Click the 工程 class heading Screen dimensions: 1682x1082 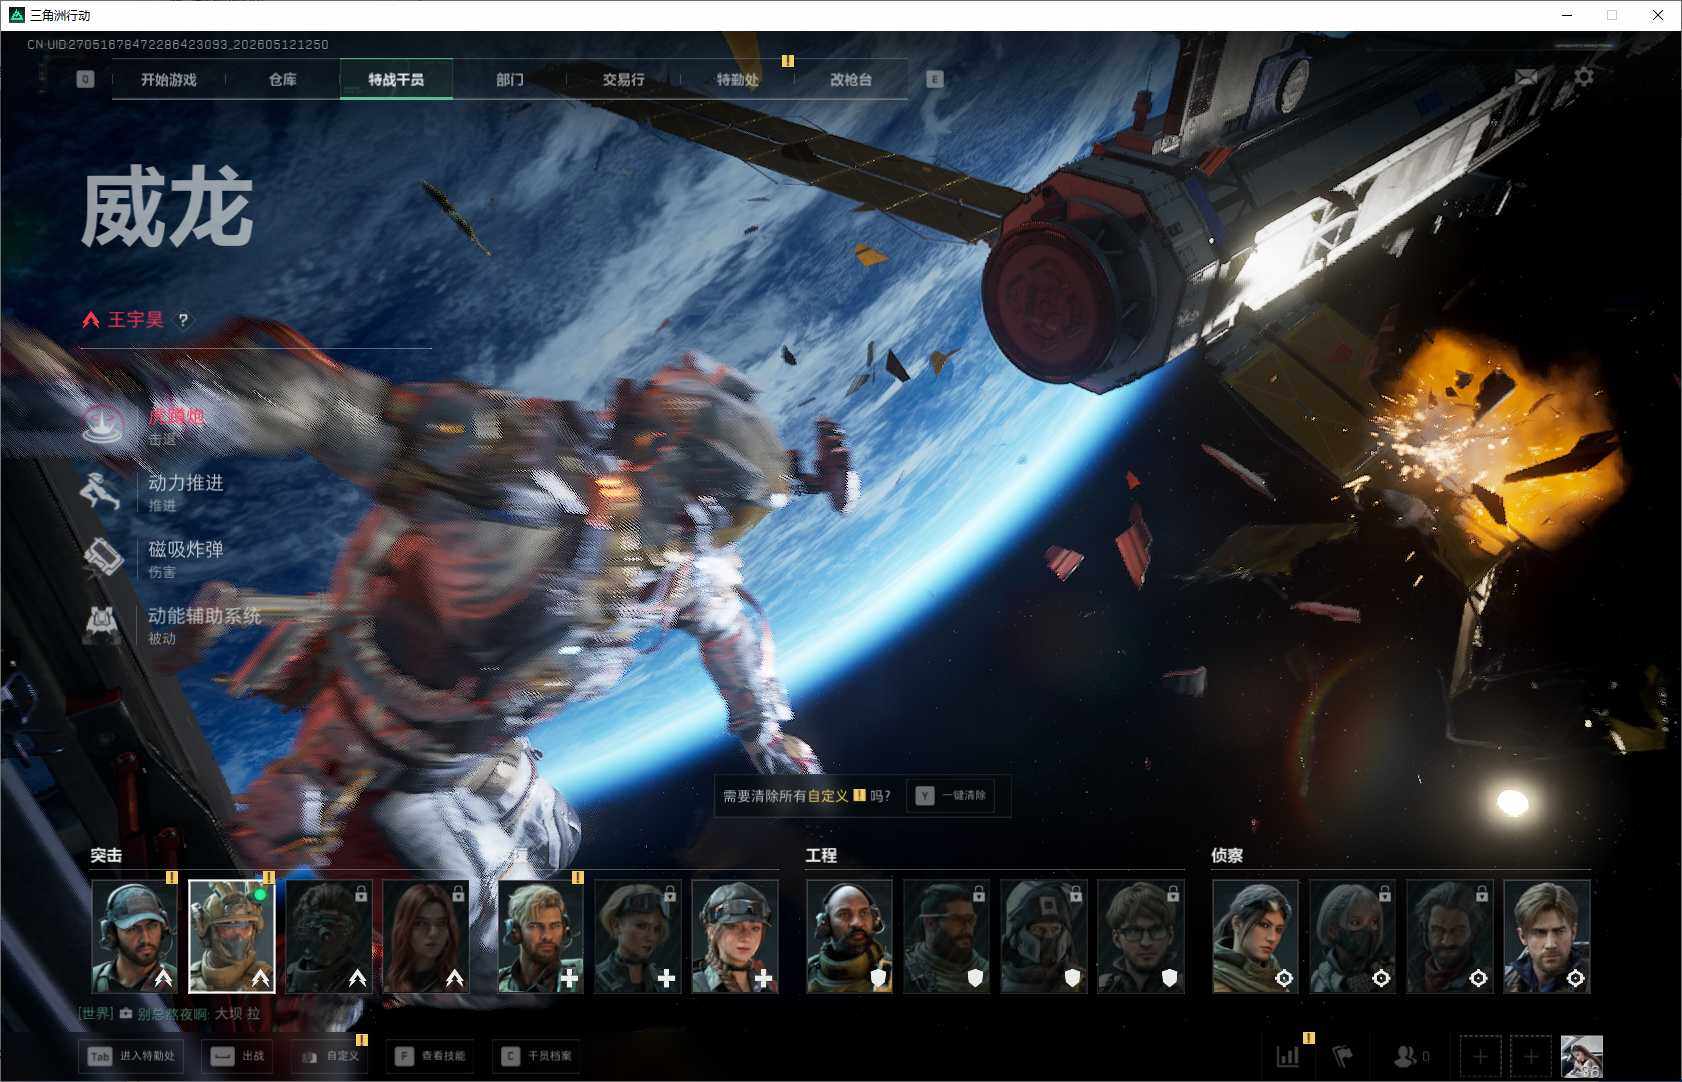pos(821,855)
